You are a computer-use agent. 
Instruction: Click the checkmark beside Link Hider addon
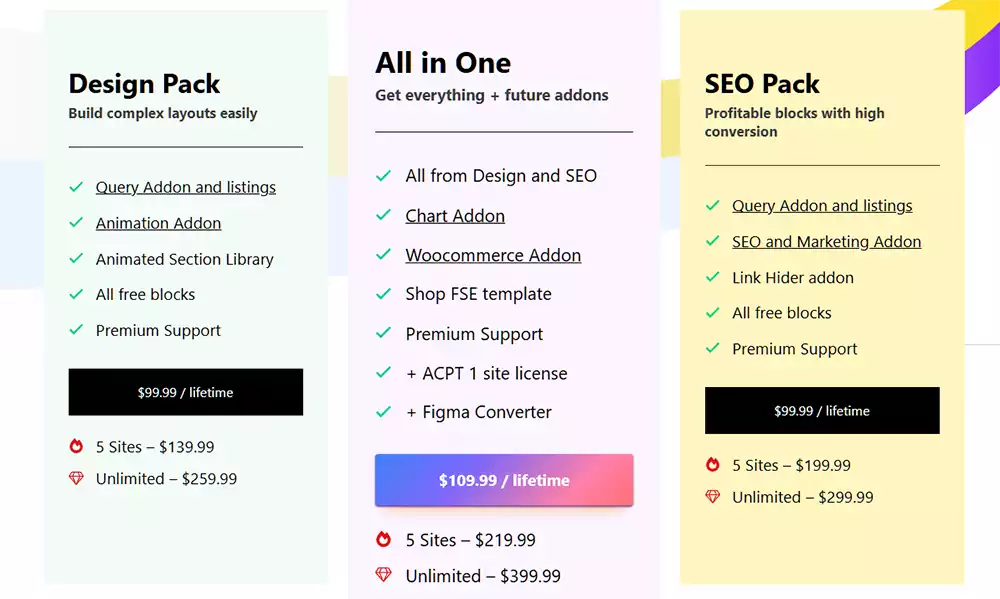coord(712,278)
